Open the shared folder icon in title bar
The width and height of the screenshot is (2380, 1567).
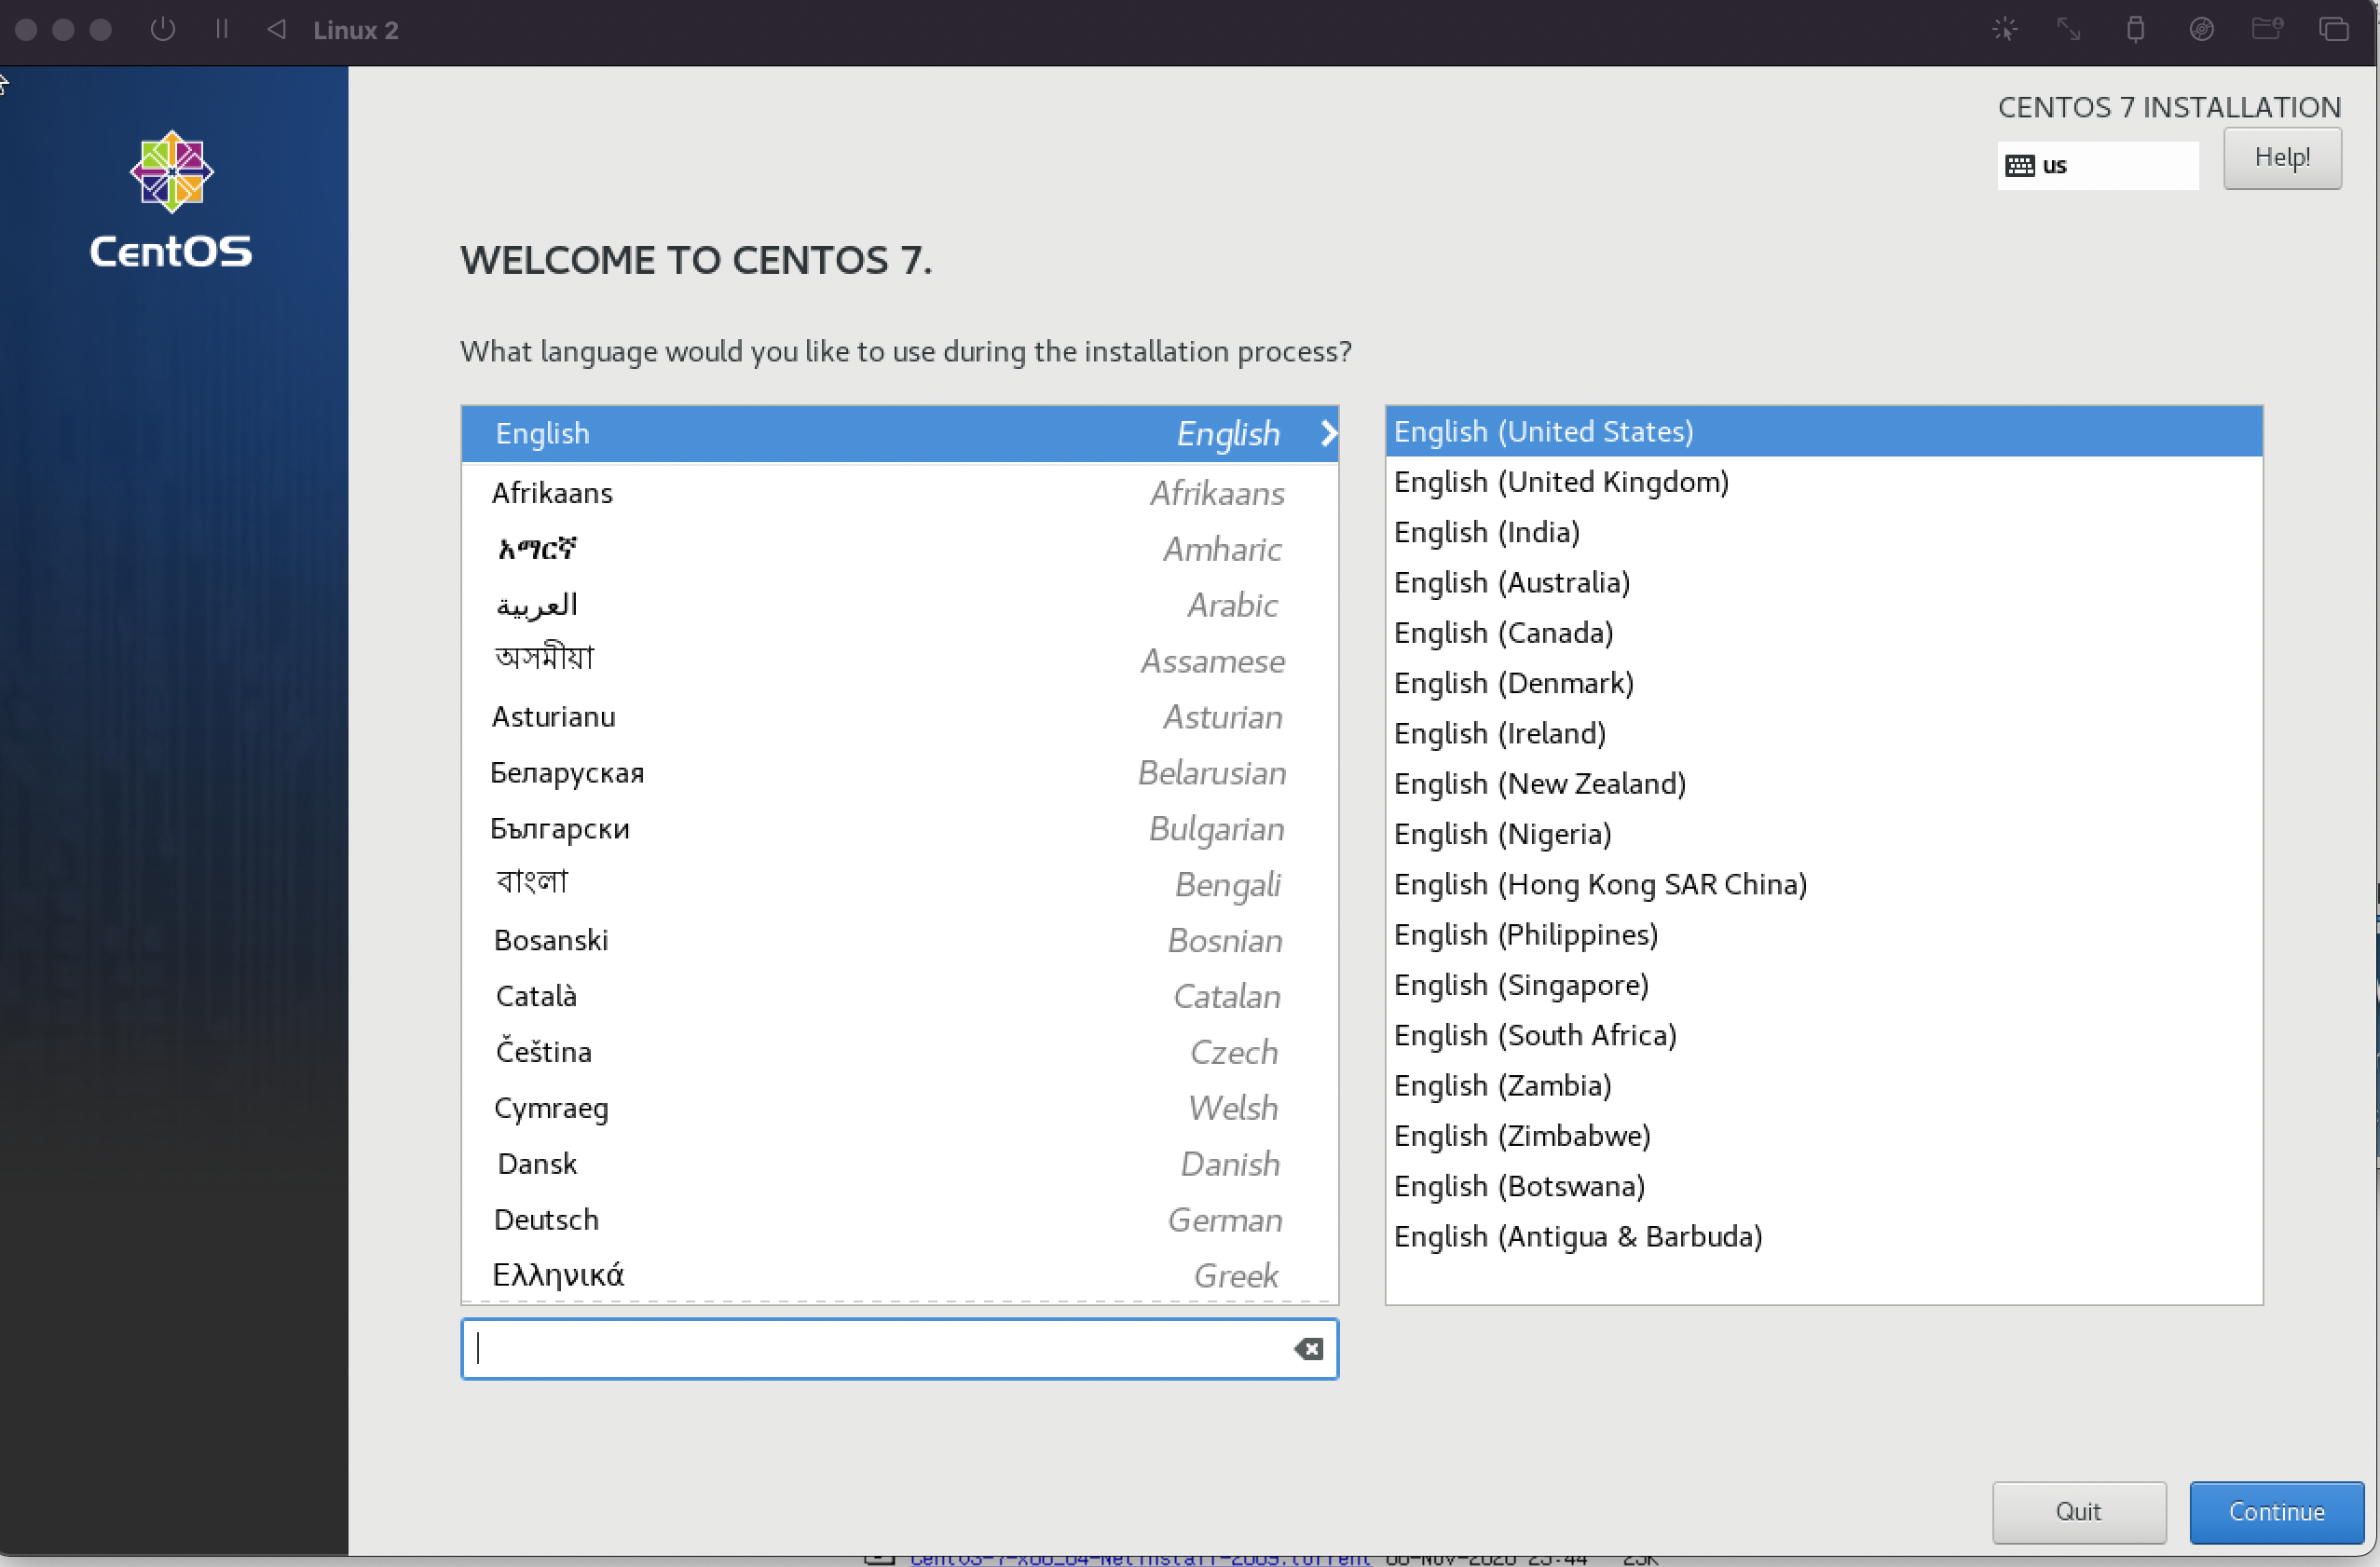(x=2267, y=29)
